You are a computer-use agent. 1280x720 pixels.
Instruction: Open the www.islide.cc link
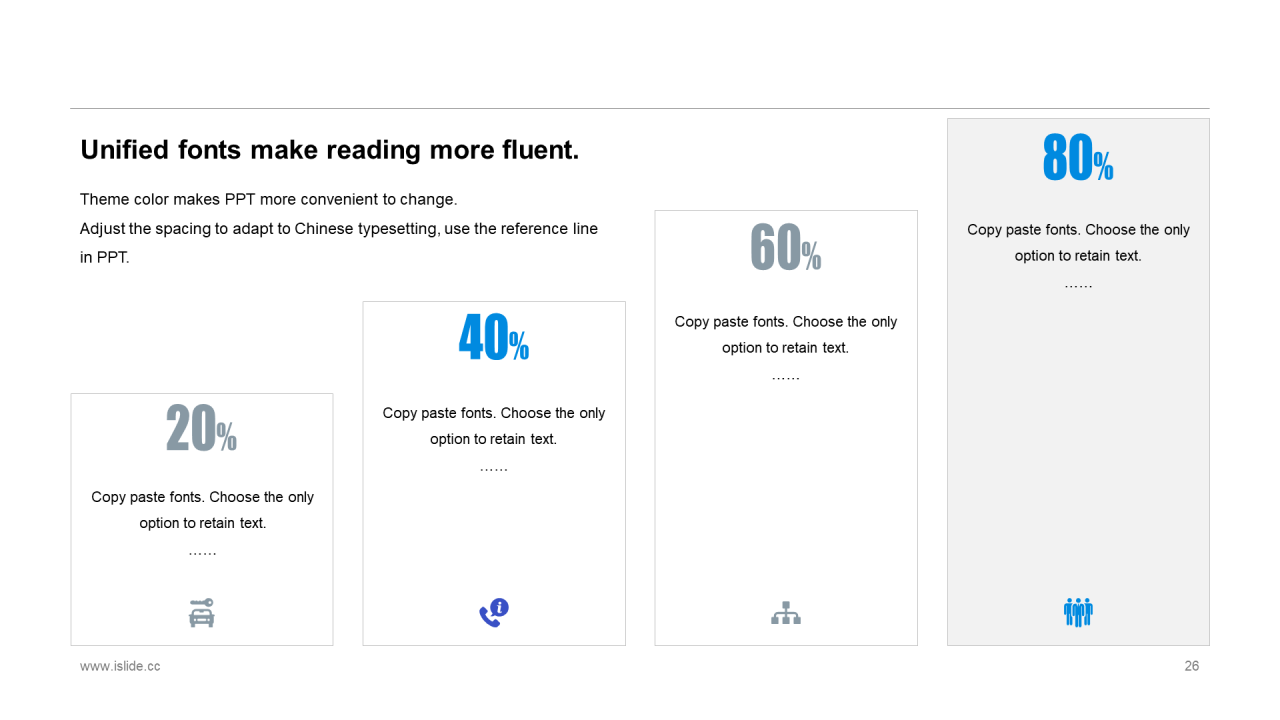pyautogui.click(x=120, y=666)
